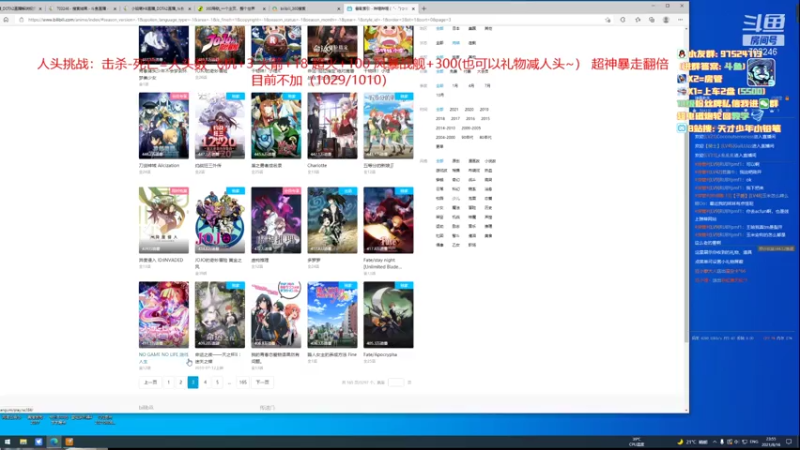
Task: Open the Alicization anime poster
Action: [164, 126]
